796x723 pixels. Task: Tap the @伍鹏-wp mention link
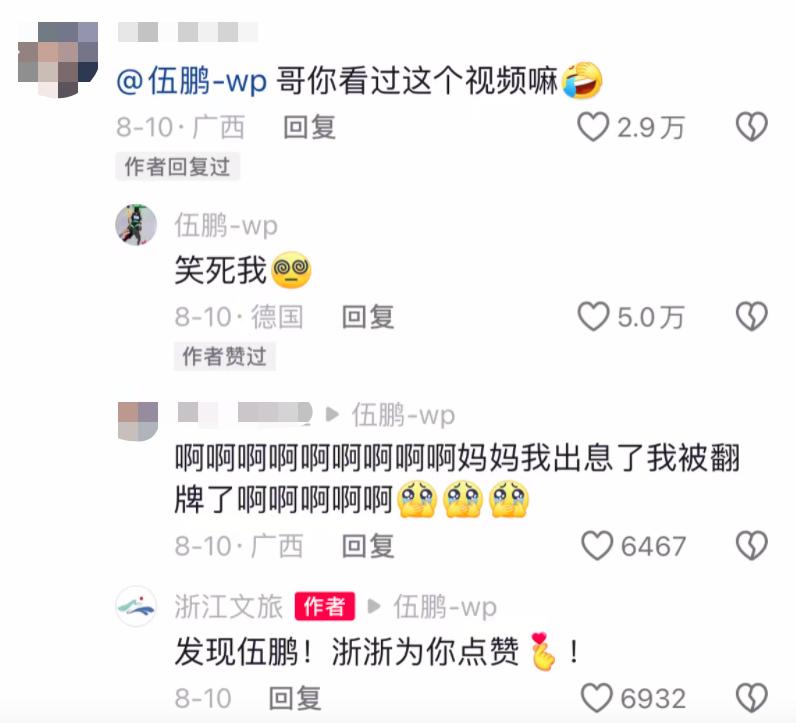coord(192,81)
